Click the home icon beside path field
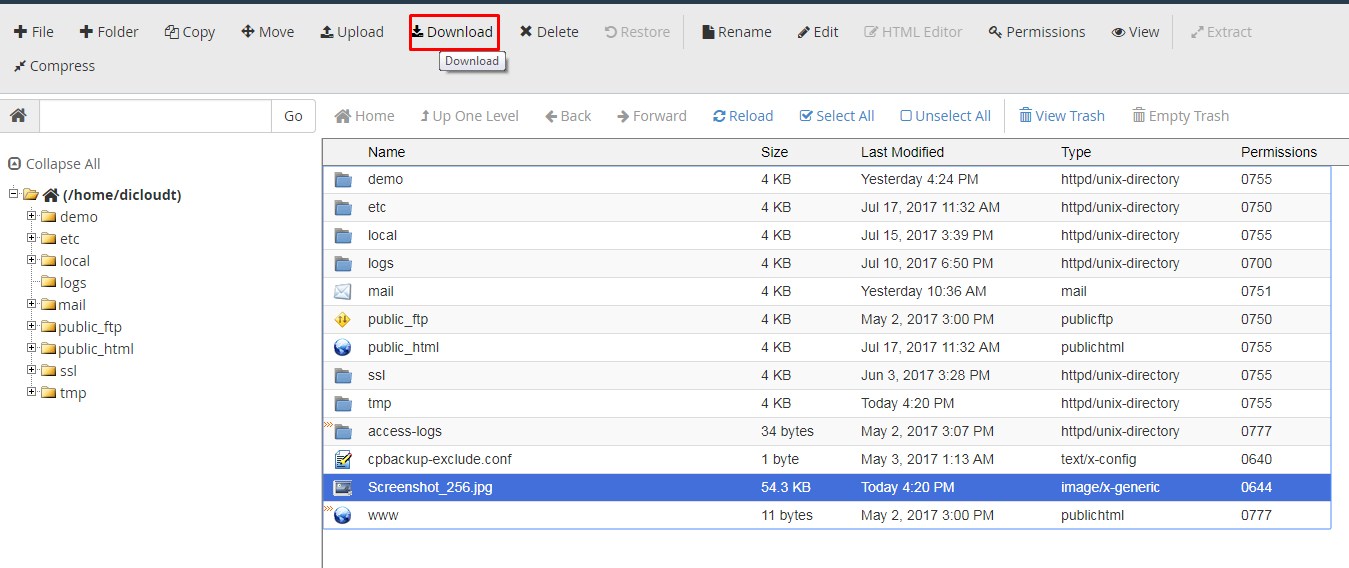 (x=18, y=116)
